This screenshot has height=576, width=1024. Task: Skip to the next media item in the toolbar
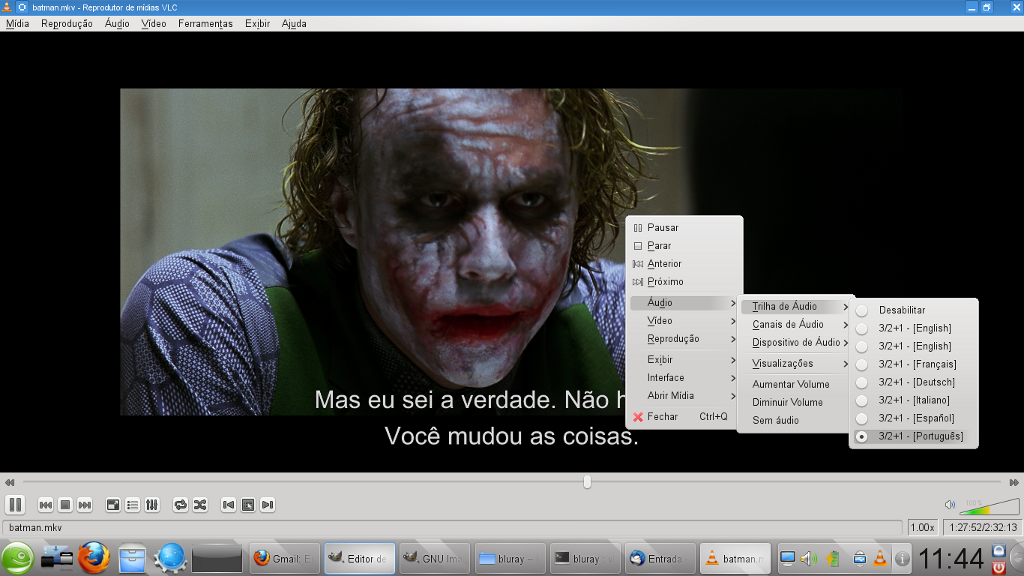[x=85, y=505]
